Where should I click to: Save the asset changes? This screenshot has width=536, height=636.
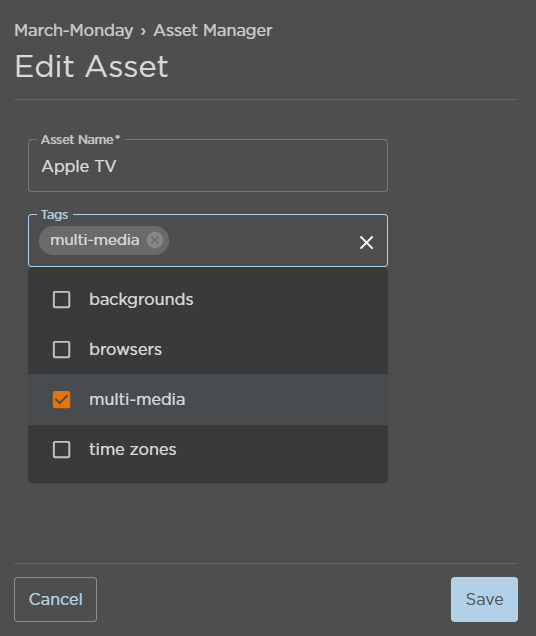click(484, 599)
